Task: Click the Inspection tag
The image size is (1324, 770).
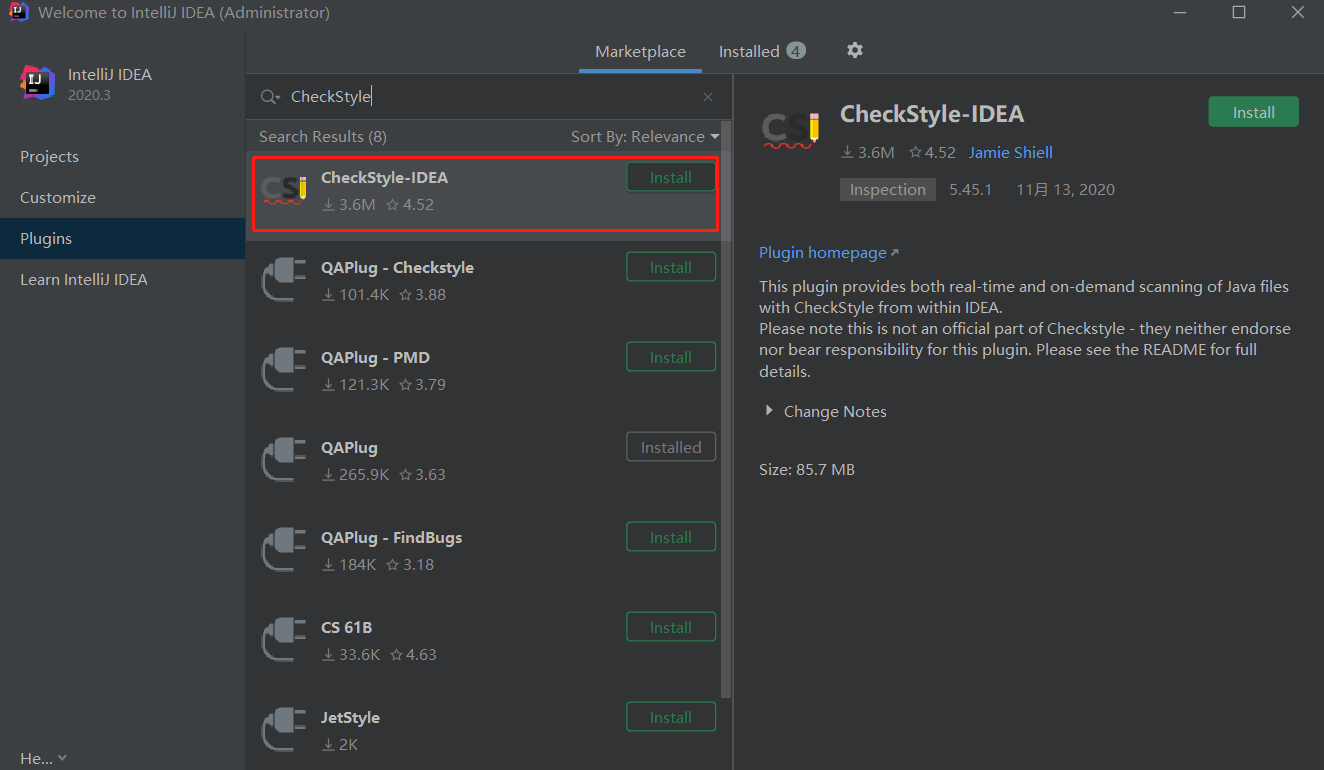Action: click(x=888, y=189)
